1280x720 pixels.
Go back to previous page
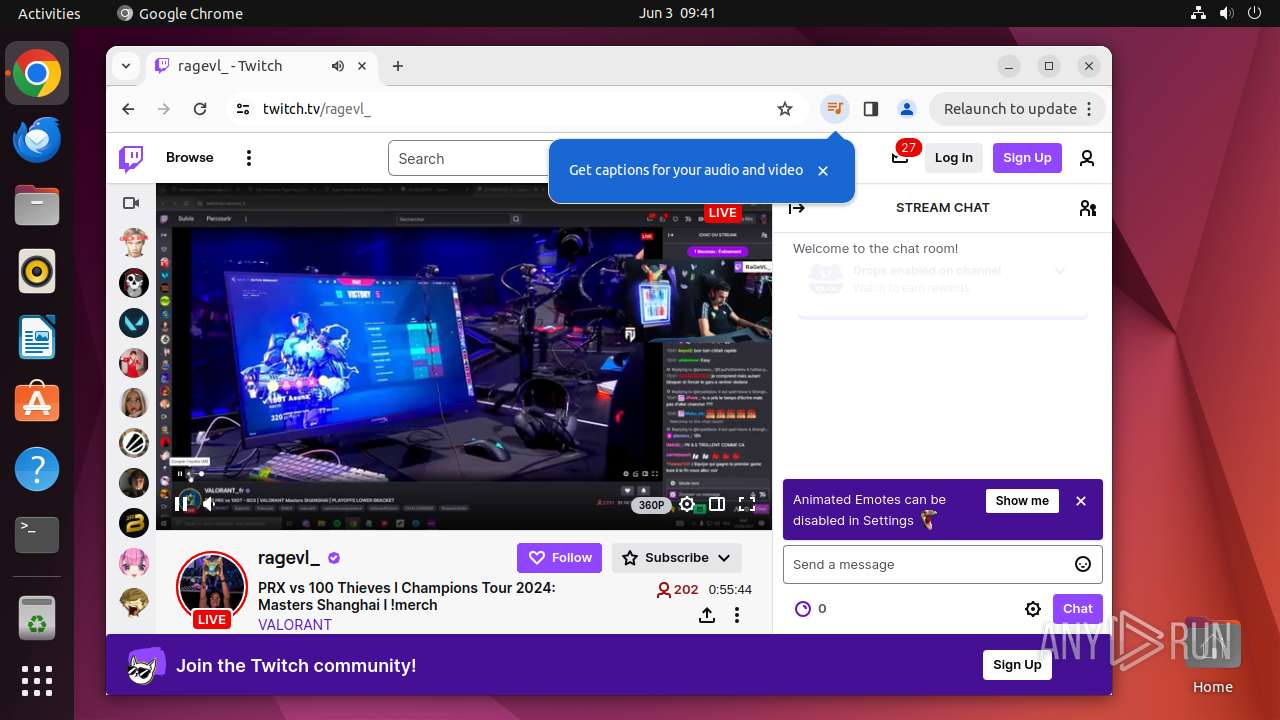point(128,108)
